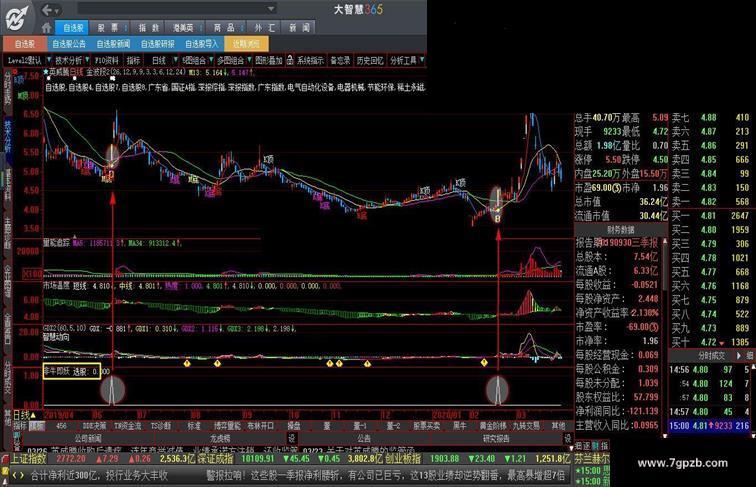The height and width of the screenshot is (487, 756).
Task: Click the arrow next to 分时成交
Action: pyautogui.click(x=739, y=356)
